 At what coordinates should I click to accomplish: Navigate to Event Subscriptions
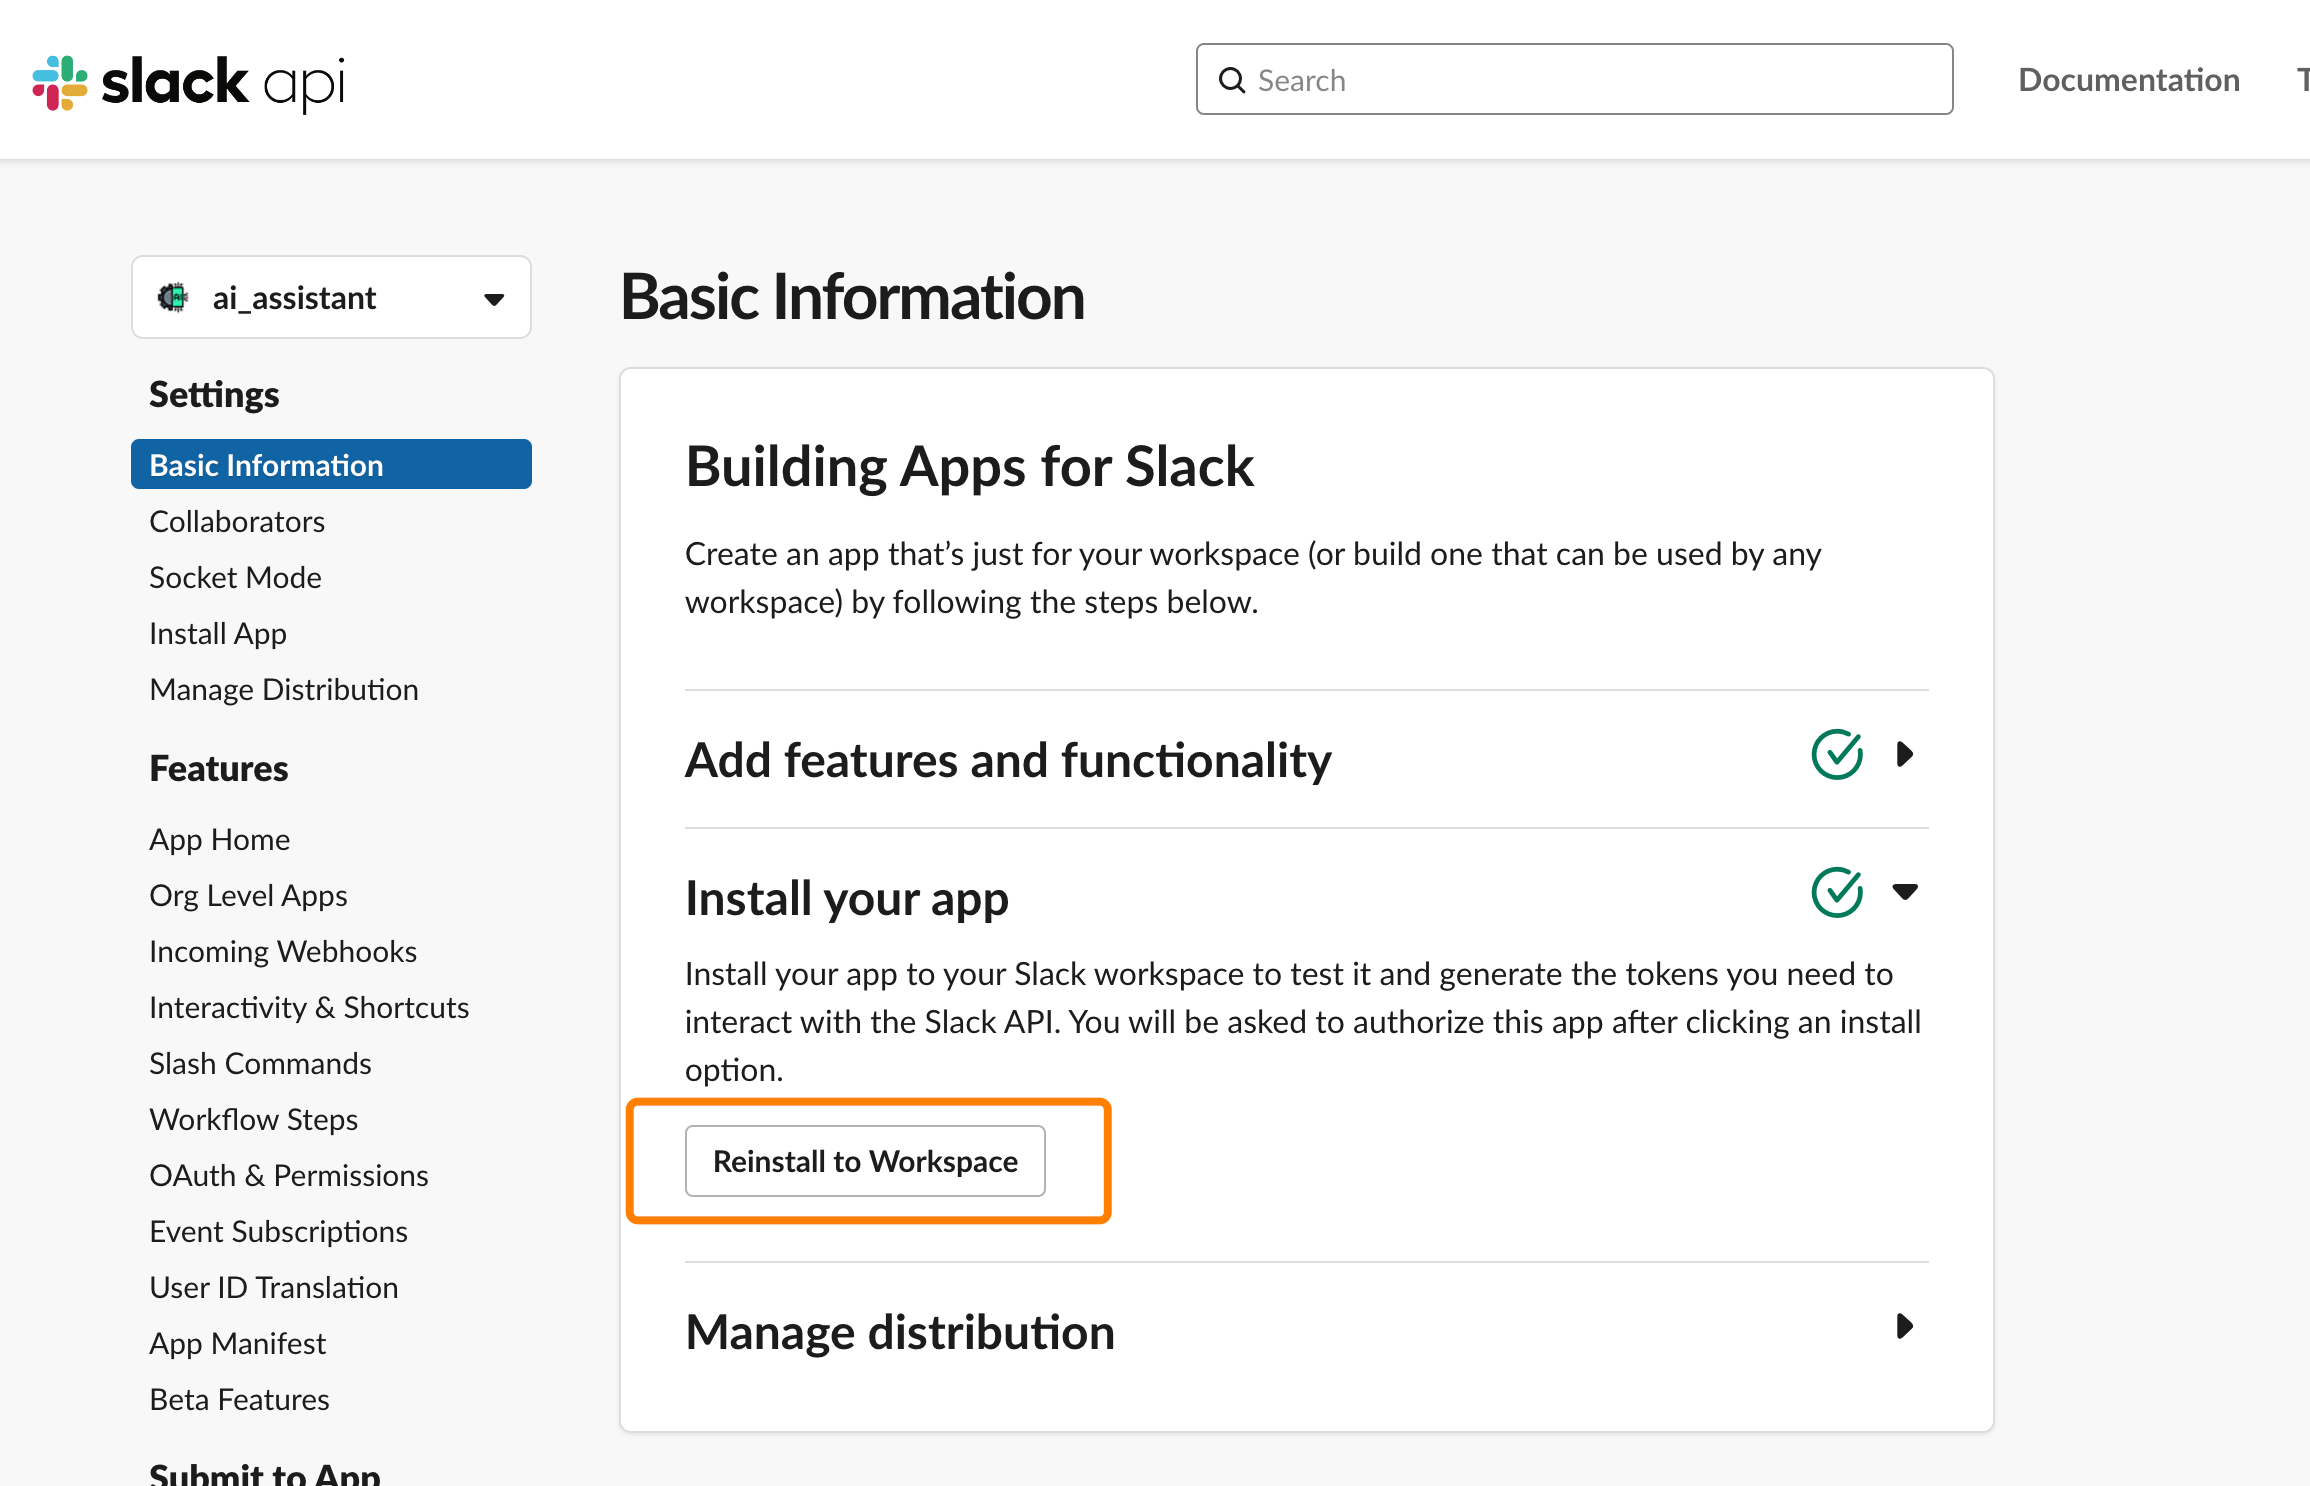tap(278, 1232)
